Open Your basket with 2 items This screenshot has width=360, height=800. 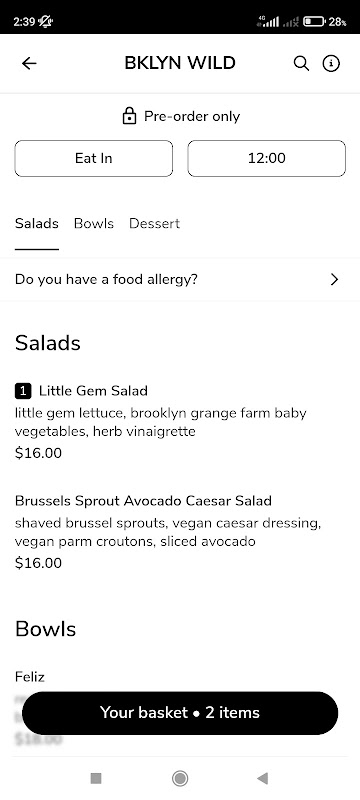point(180,713)
